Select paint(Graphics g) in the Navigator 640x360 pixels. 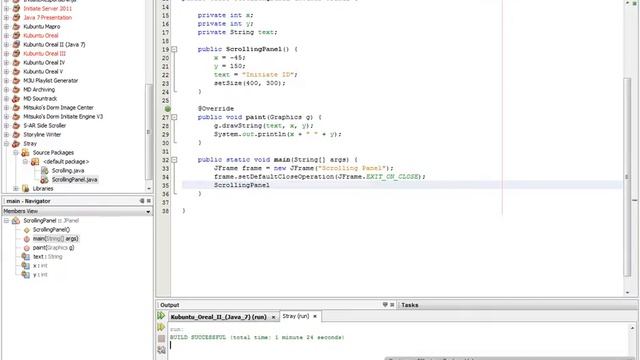(x=53, y=248)
